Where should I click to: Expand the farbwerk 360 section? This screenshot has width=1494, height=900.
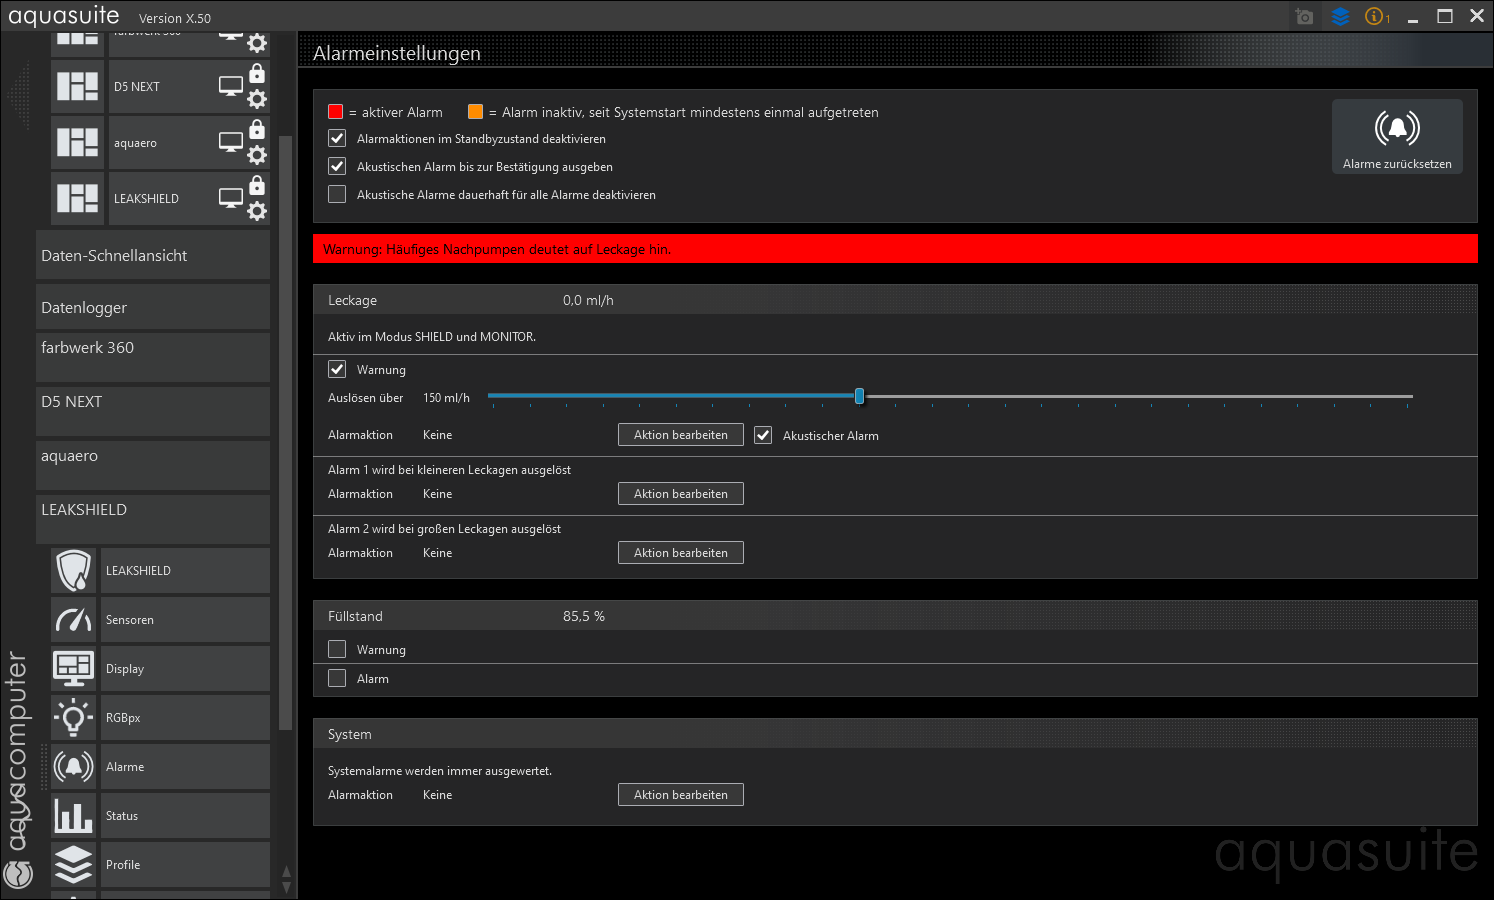click(152, 348)
